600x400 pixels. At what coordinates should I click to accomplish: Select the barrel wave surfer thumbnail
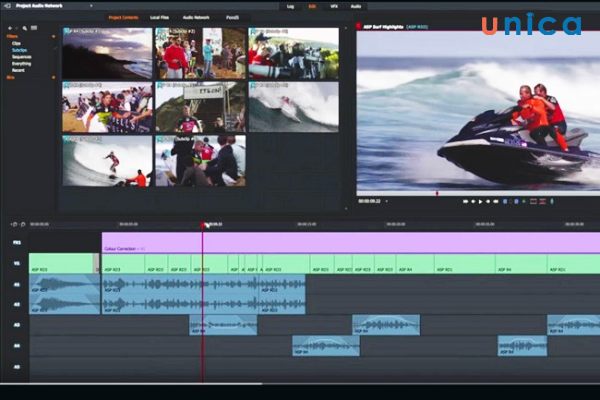[107, 161]
